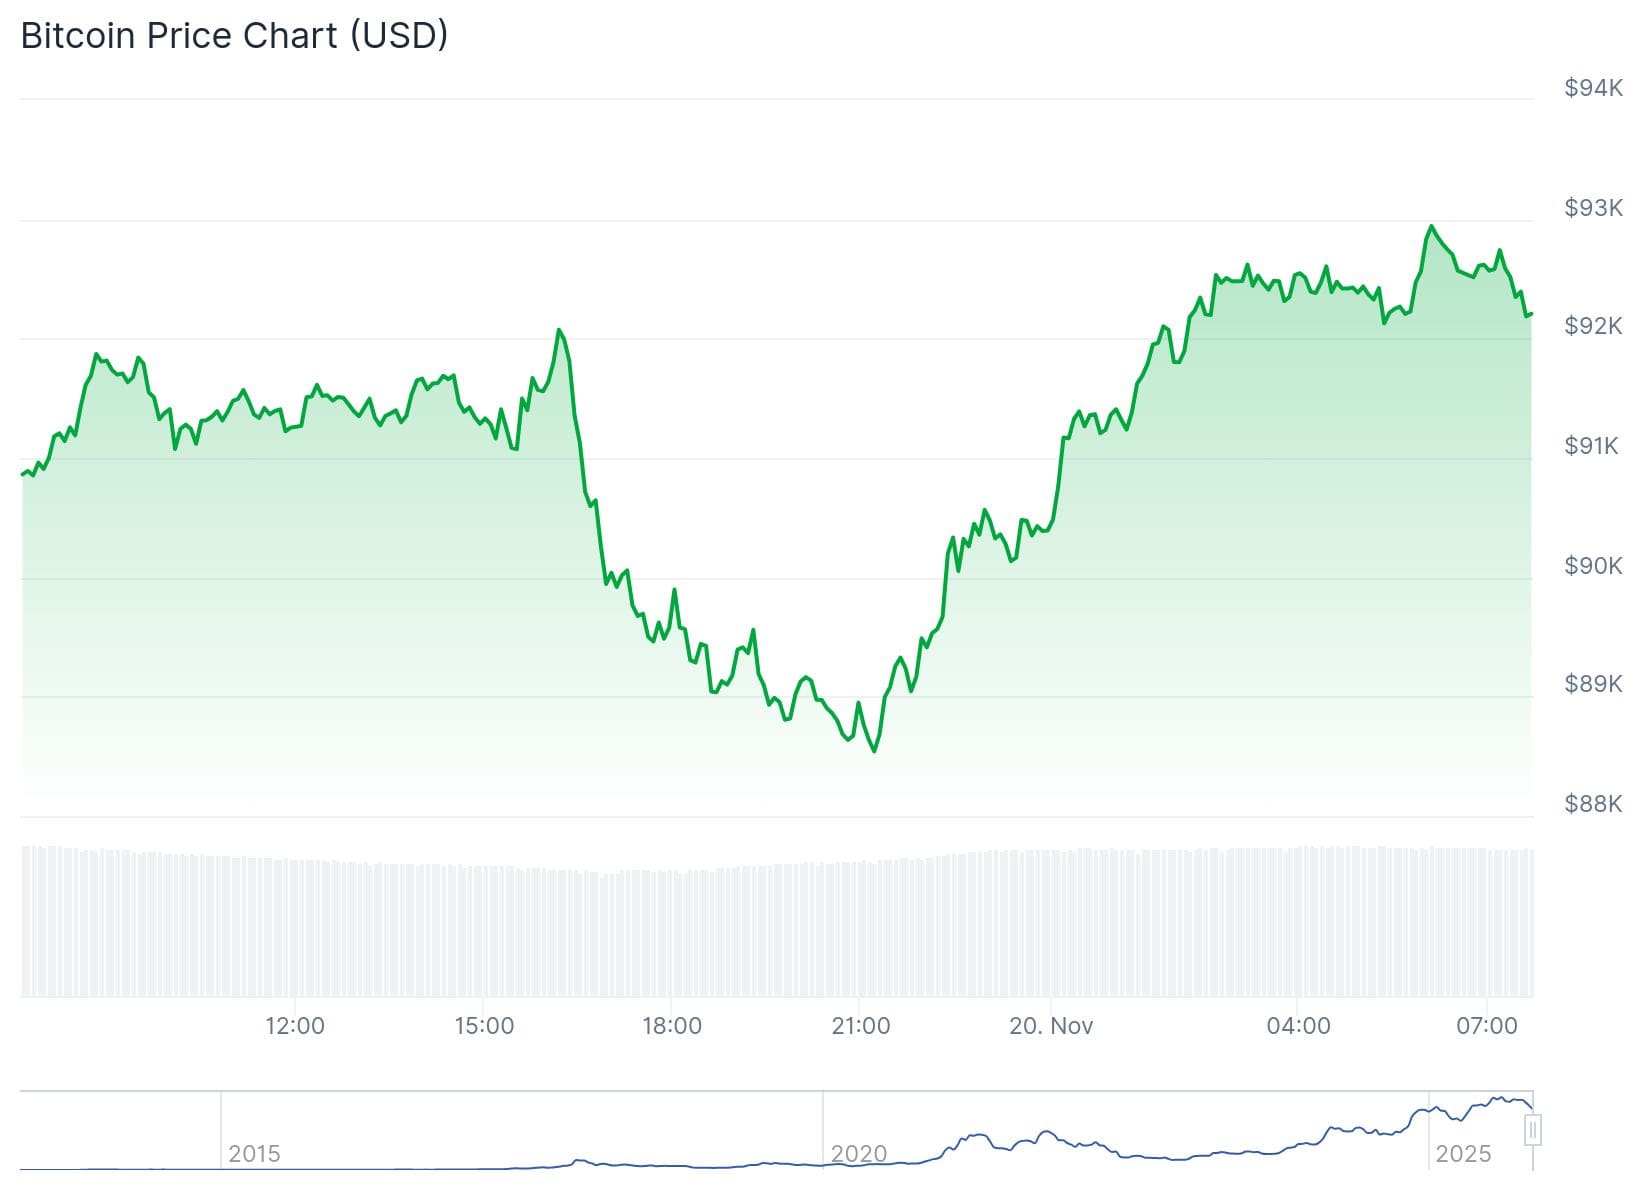Image resolution: width=1644 pixels, height=1200 pixels.
Task: Click the 21:00 time axis label
Action: tap(861, 1026)
